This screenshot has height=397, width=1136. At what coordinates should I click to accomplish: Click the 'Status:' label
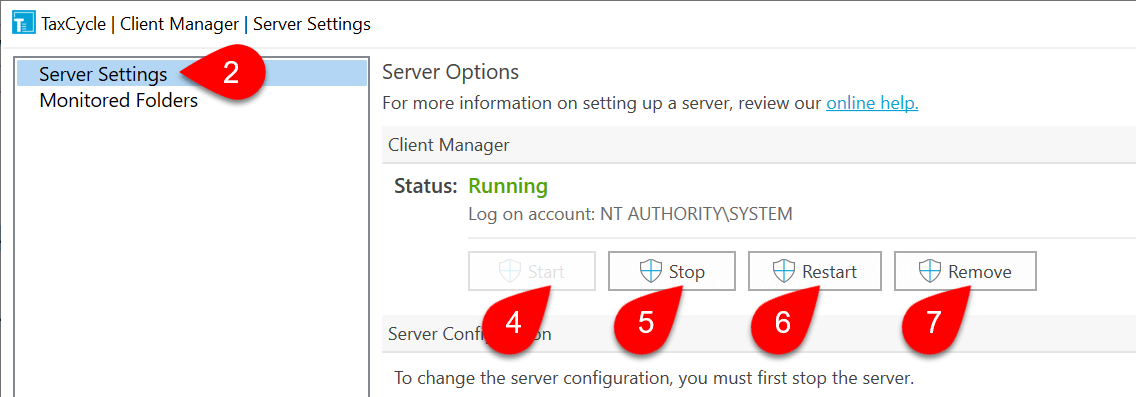tap(426, 186)
